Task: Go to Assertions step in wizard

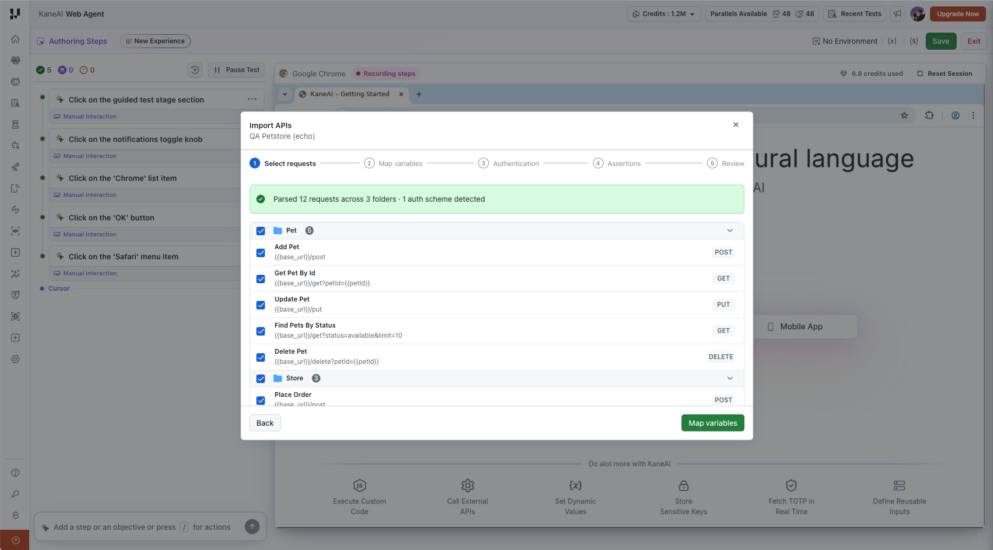Action: (x=617, y=163)
